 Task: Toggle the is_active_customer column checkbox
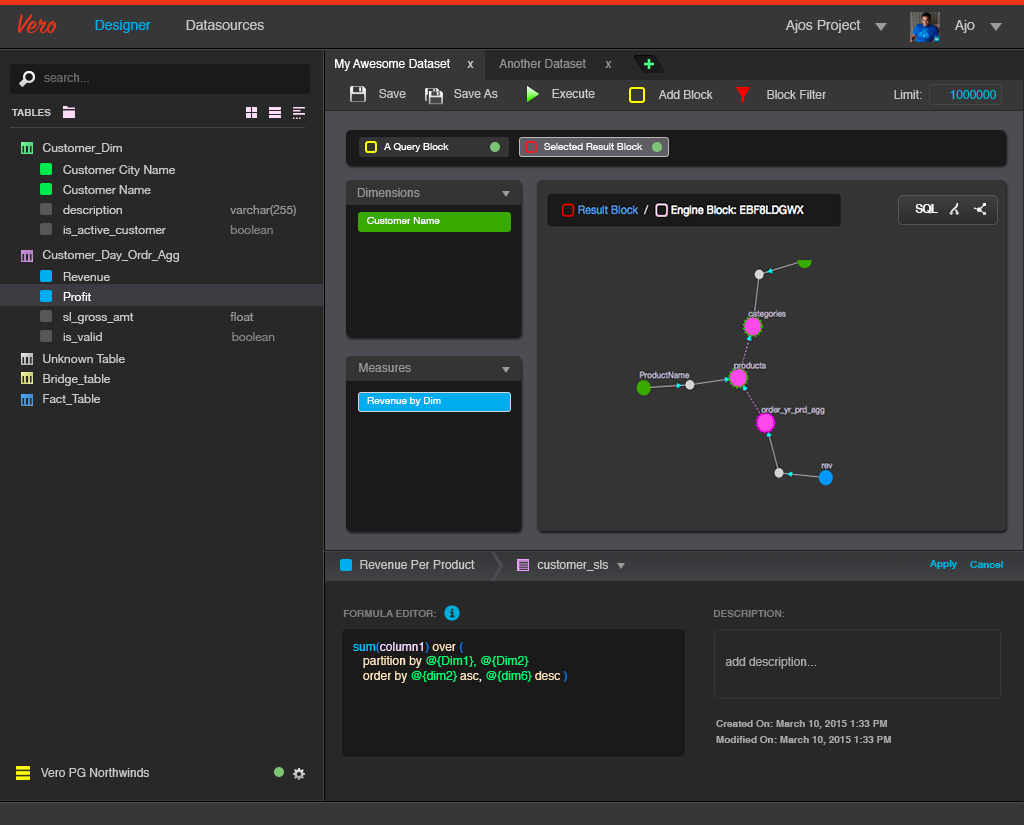[x=46, y=230]
